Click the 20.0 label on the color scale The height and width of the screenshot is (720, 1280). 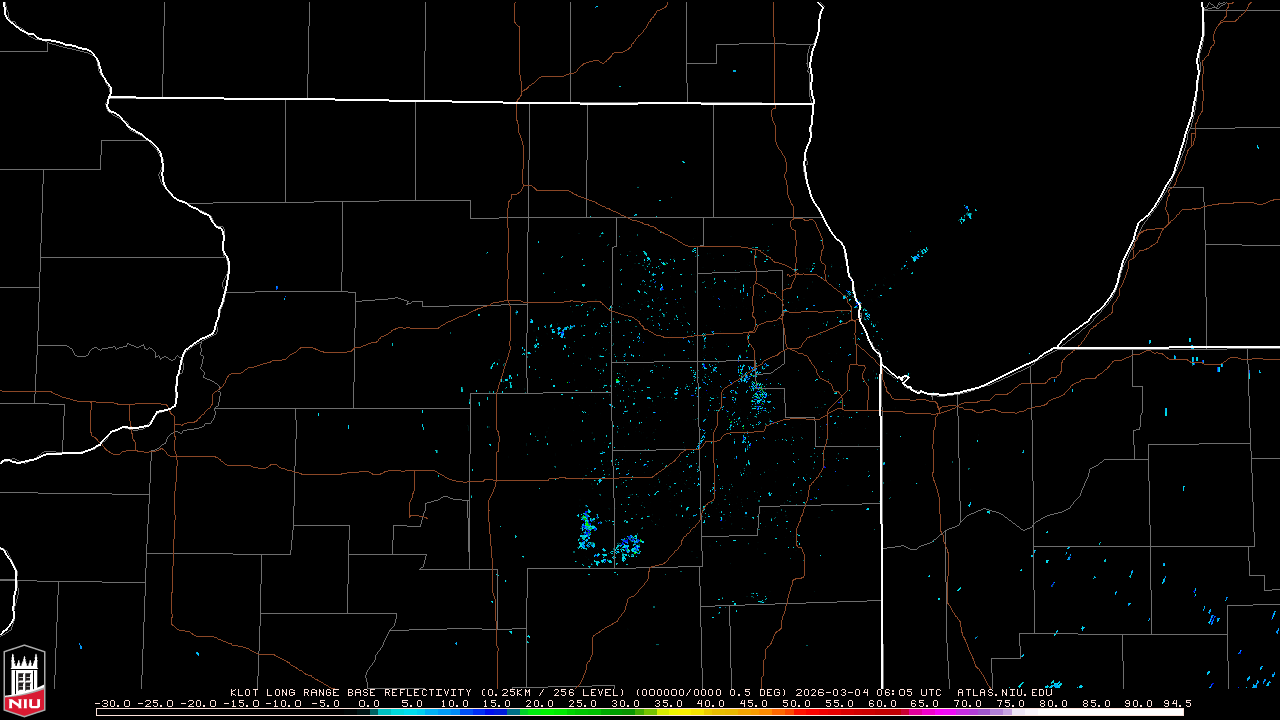539,703
